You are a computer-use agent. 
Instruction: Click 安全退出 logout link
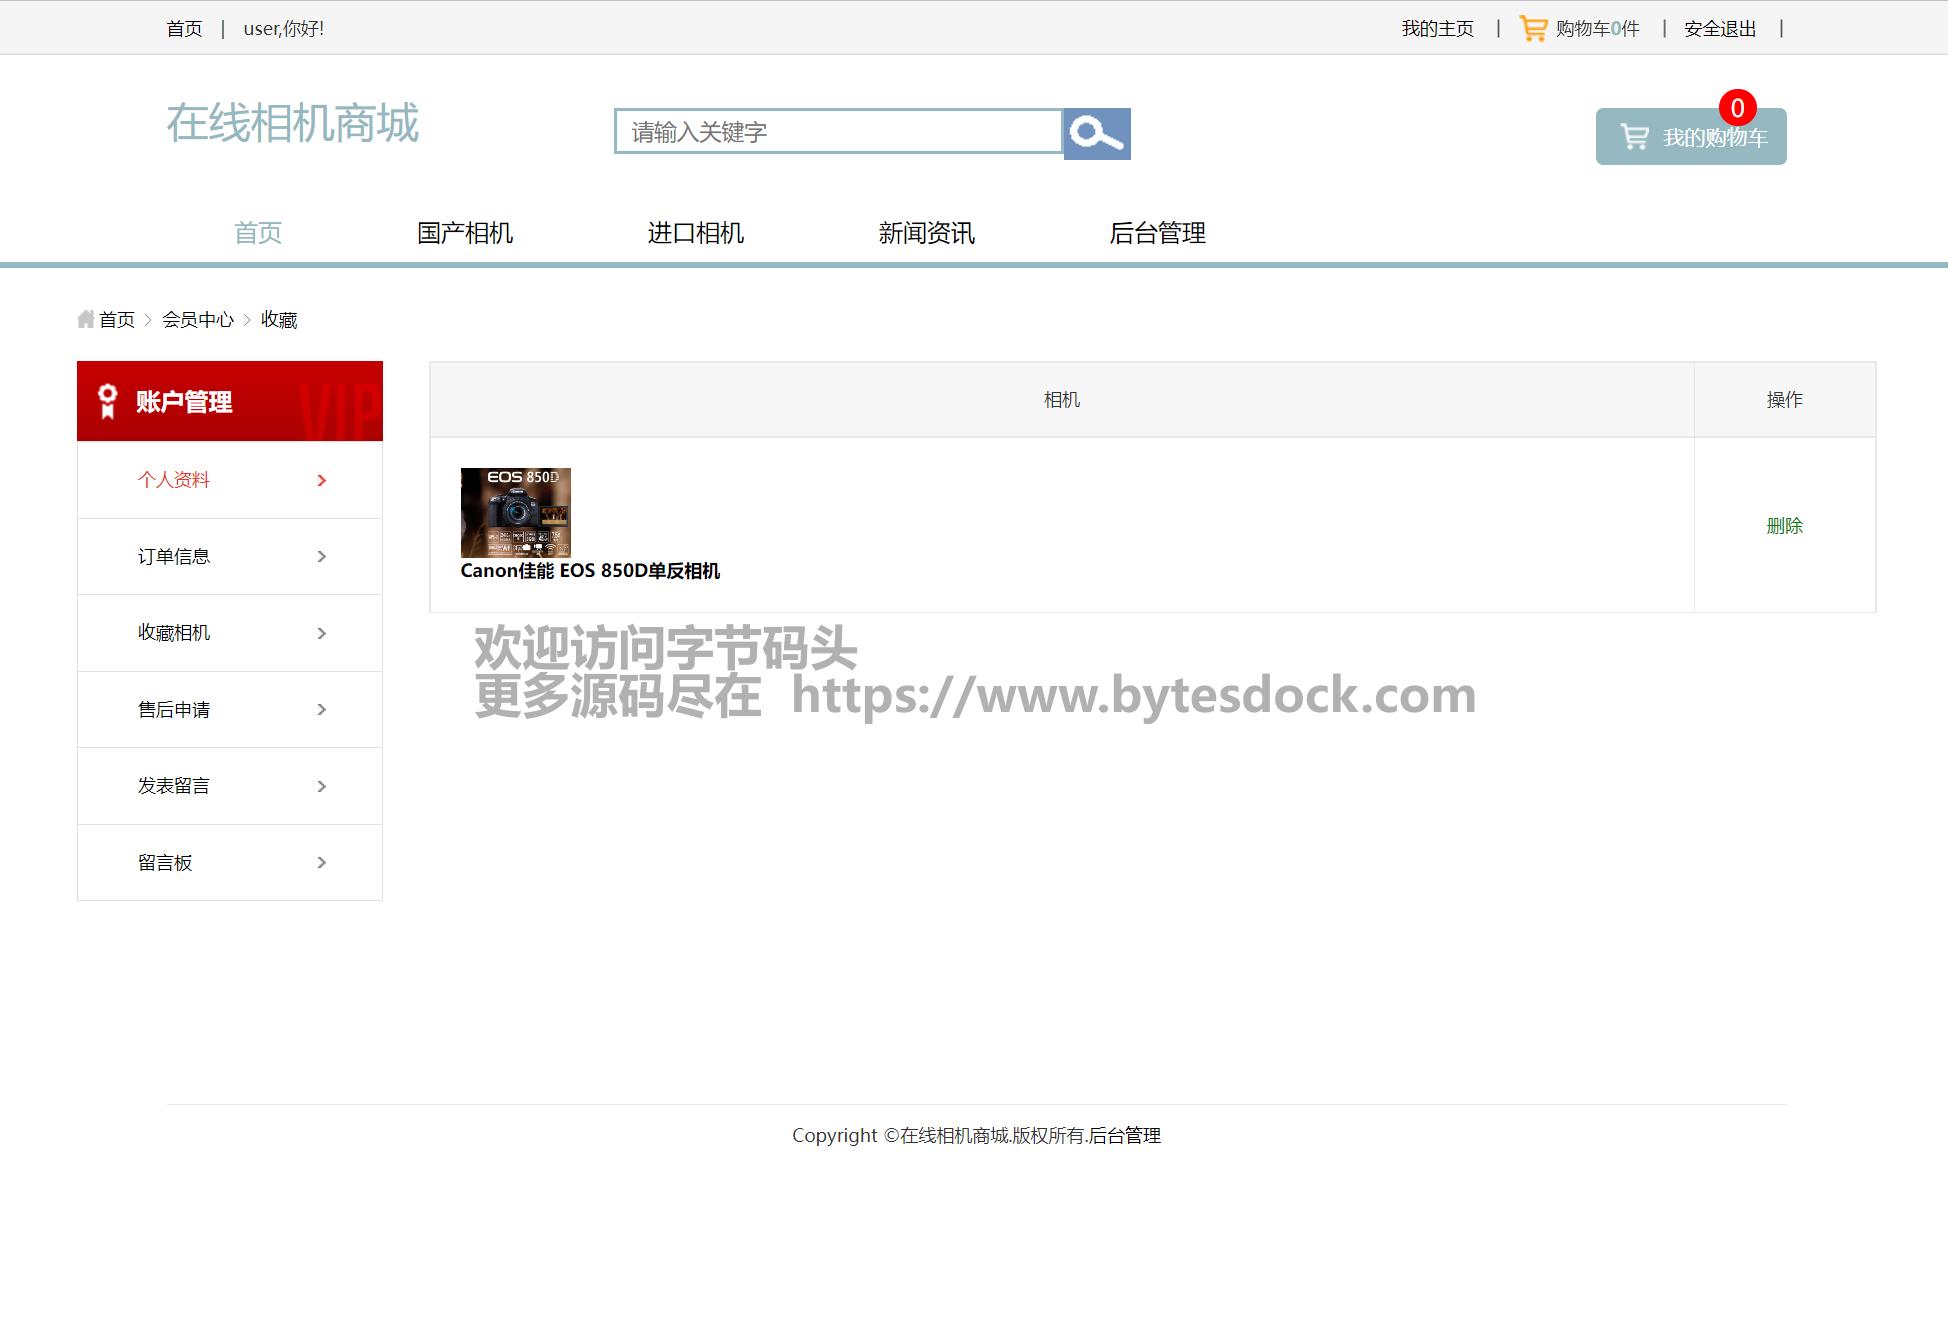click(1719, 29)
